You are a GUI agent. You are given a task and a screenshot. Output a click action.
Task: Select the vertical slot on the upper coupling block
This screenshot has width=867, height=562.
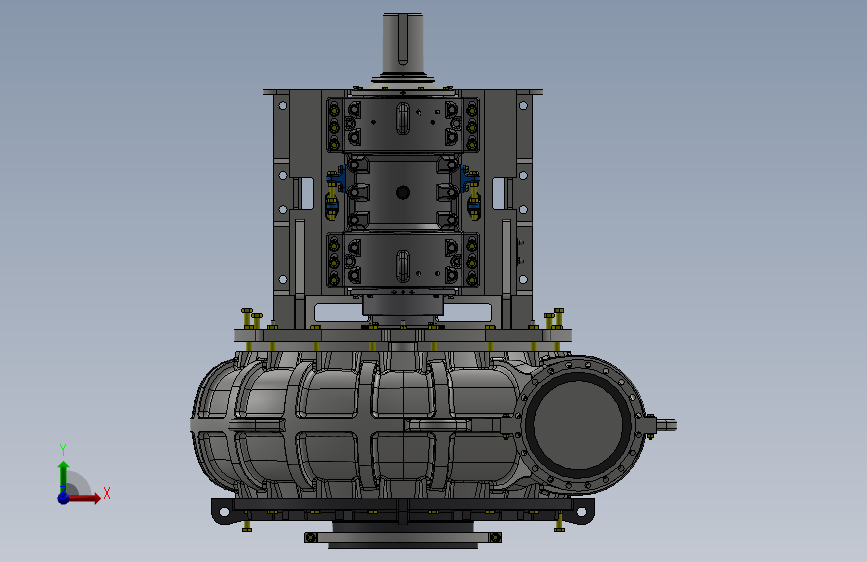point(403,118)
